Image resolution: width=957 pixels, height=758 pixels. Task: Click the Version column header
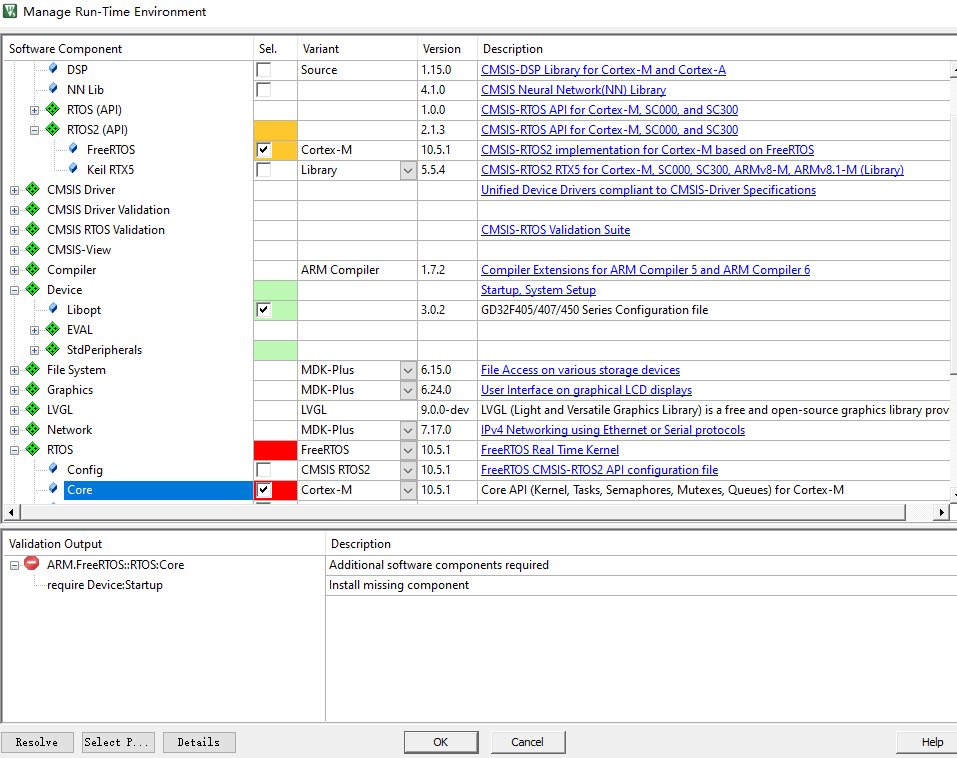click(x=447, y=49)
